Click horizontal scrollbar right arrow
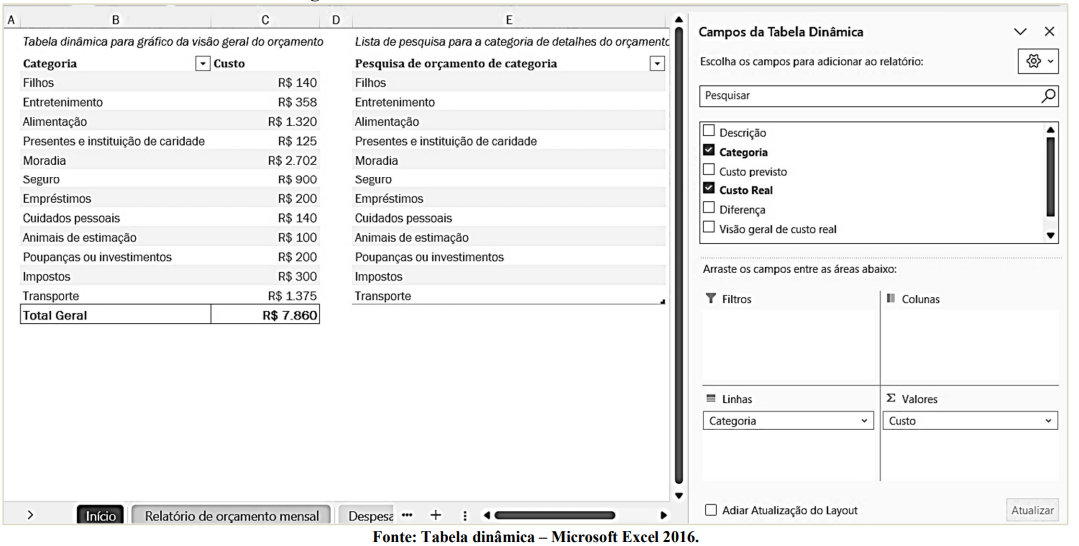Viewport: 1079px width, 546px height. [663, 515]
